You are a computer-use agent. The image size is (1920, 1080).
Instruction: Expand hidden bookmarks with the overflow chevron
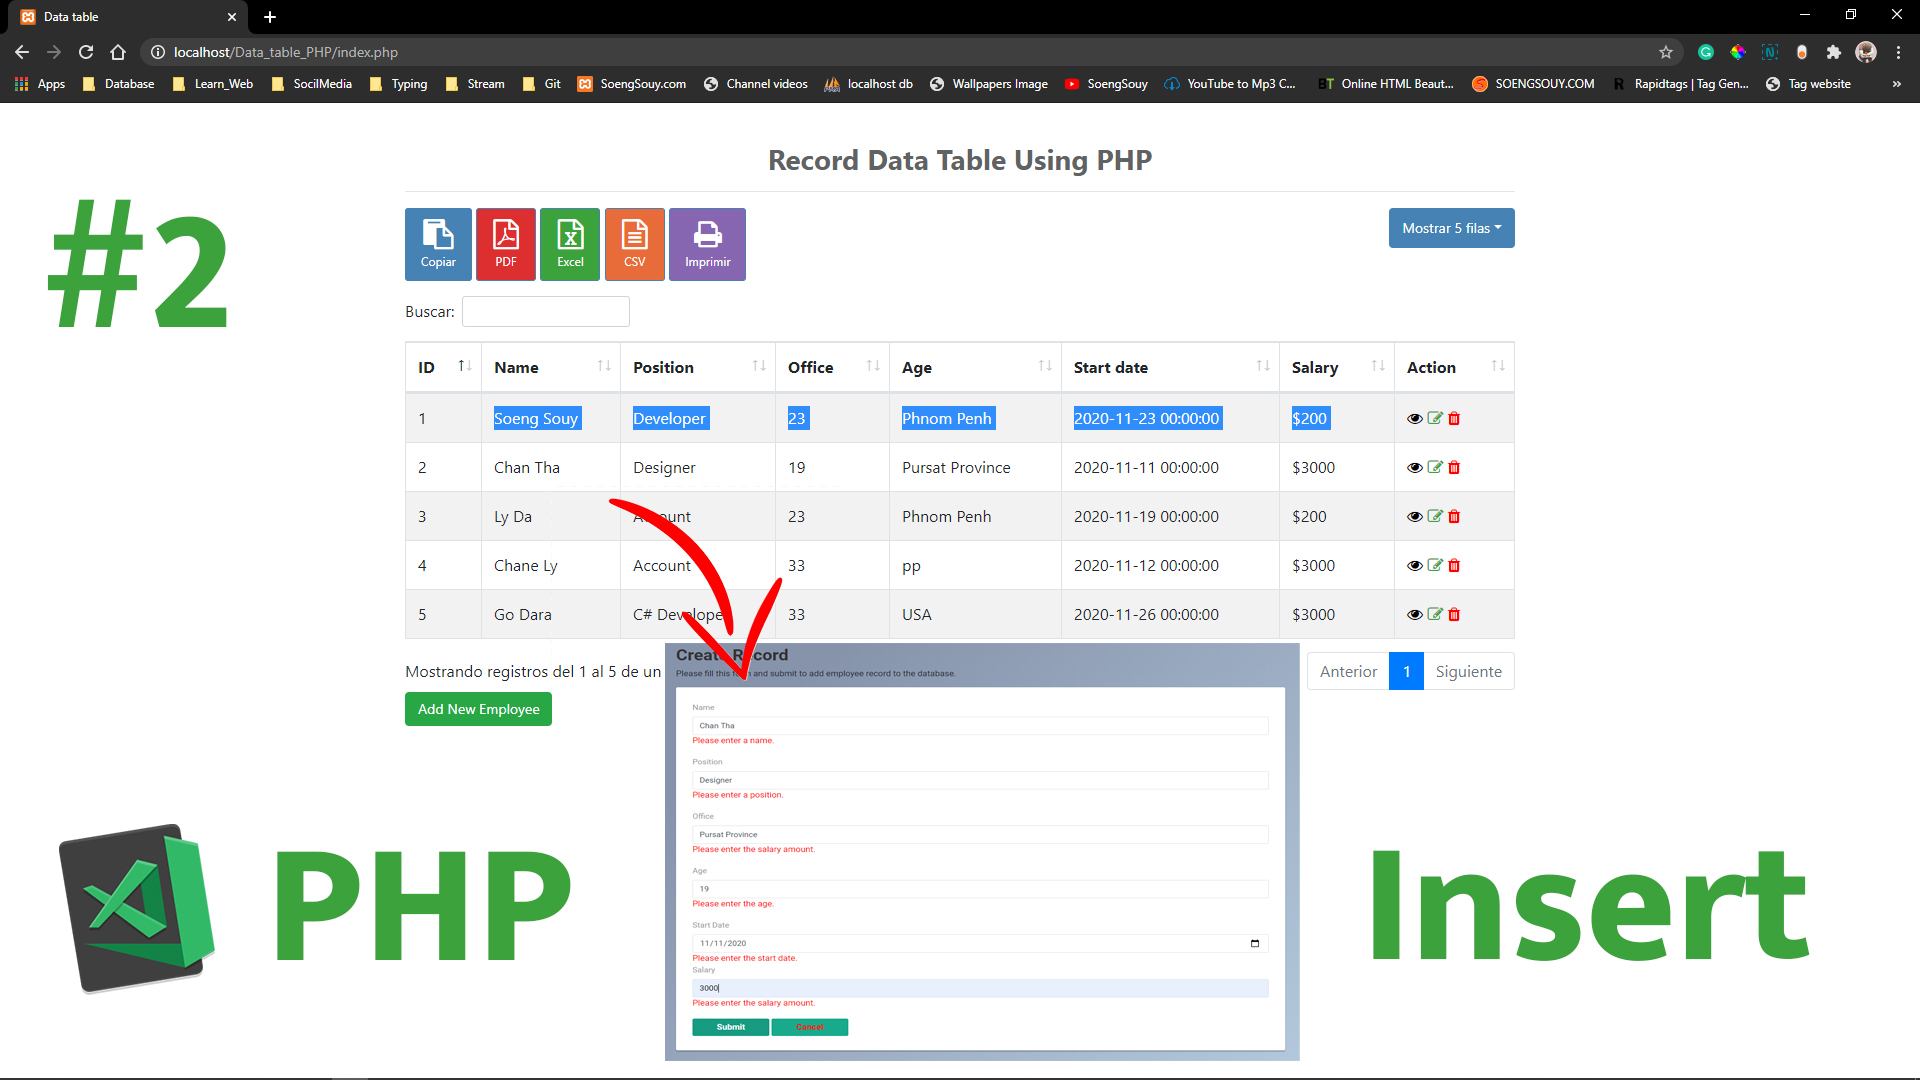pyautogui.click(x=1896, y=84)
